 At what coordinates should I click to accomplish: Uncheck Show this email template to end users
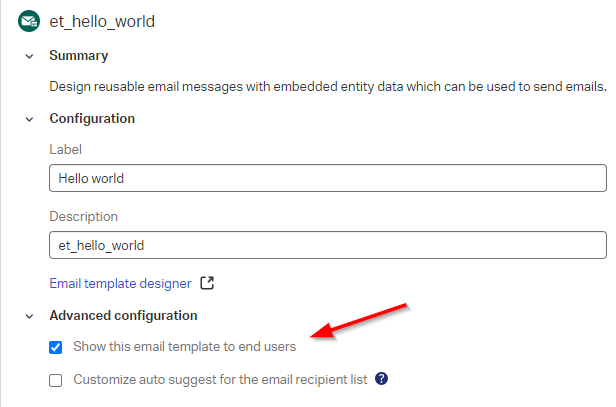[55, 347]
